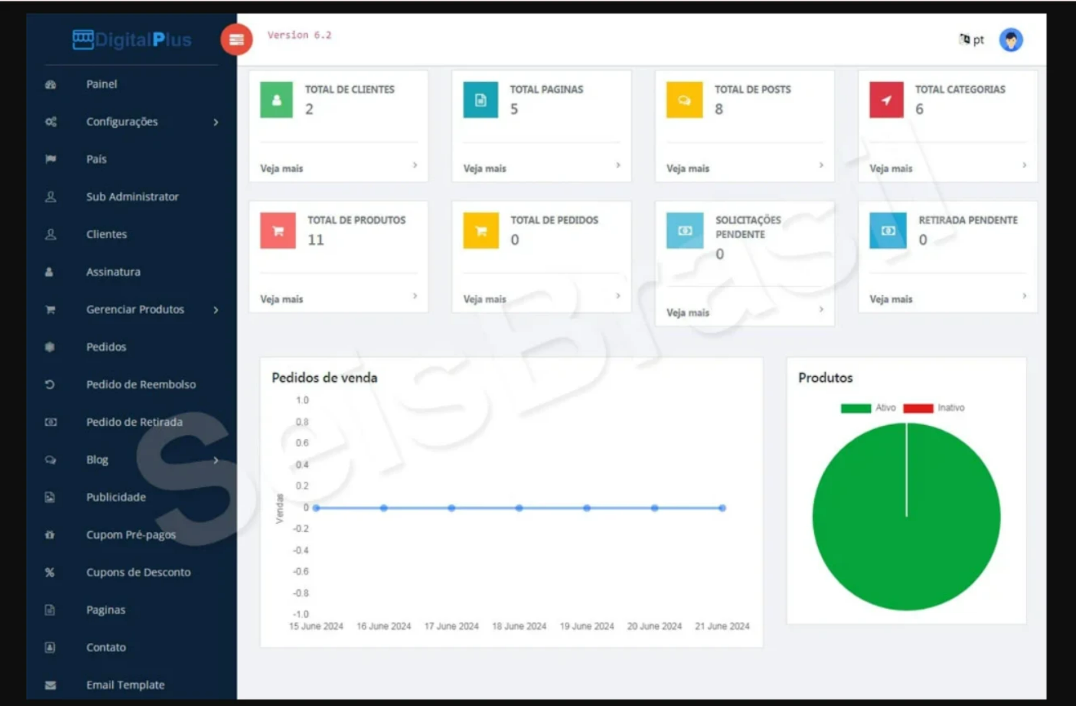The image size is (1076, 710).
Task: Open the pt language selector
Action: (x=971, y=40)
